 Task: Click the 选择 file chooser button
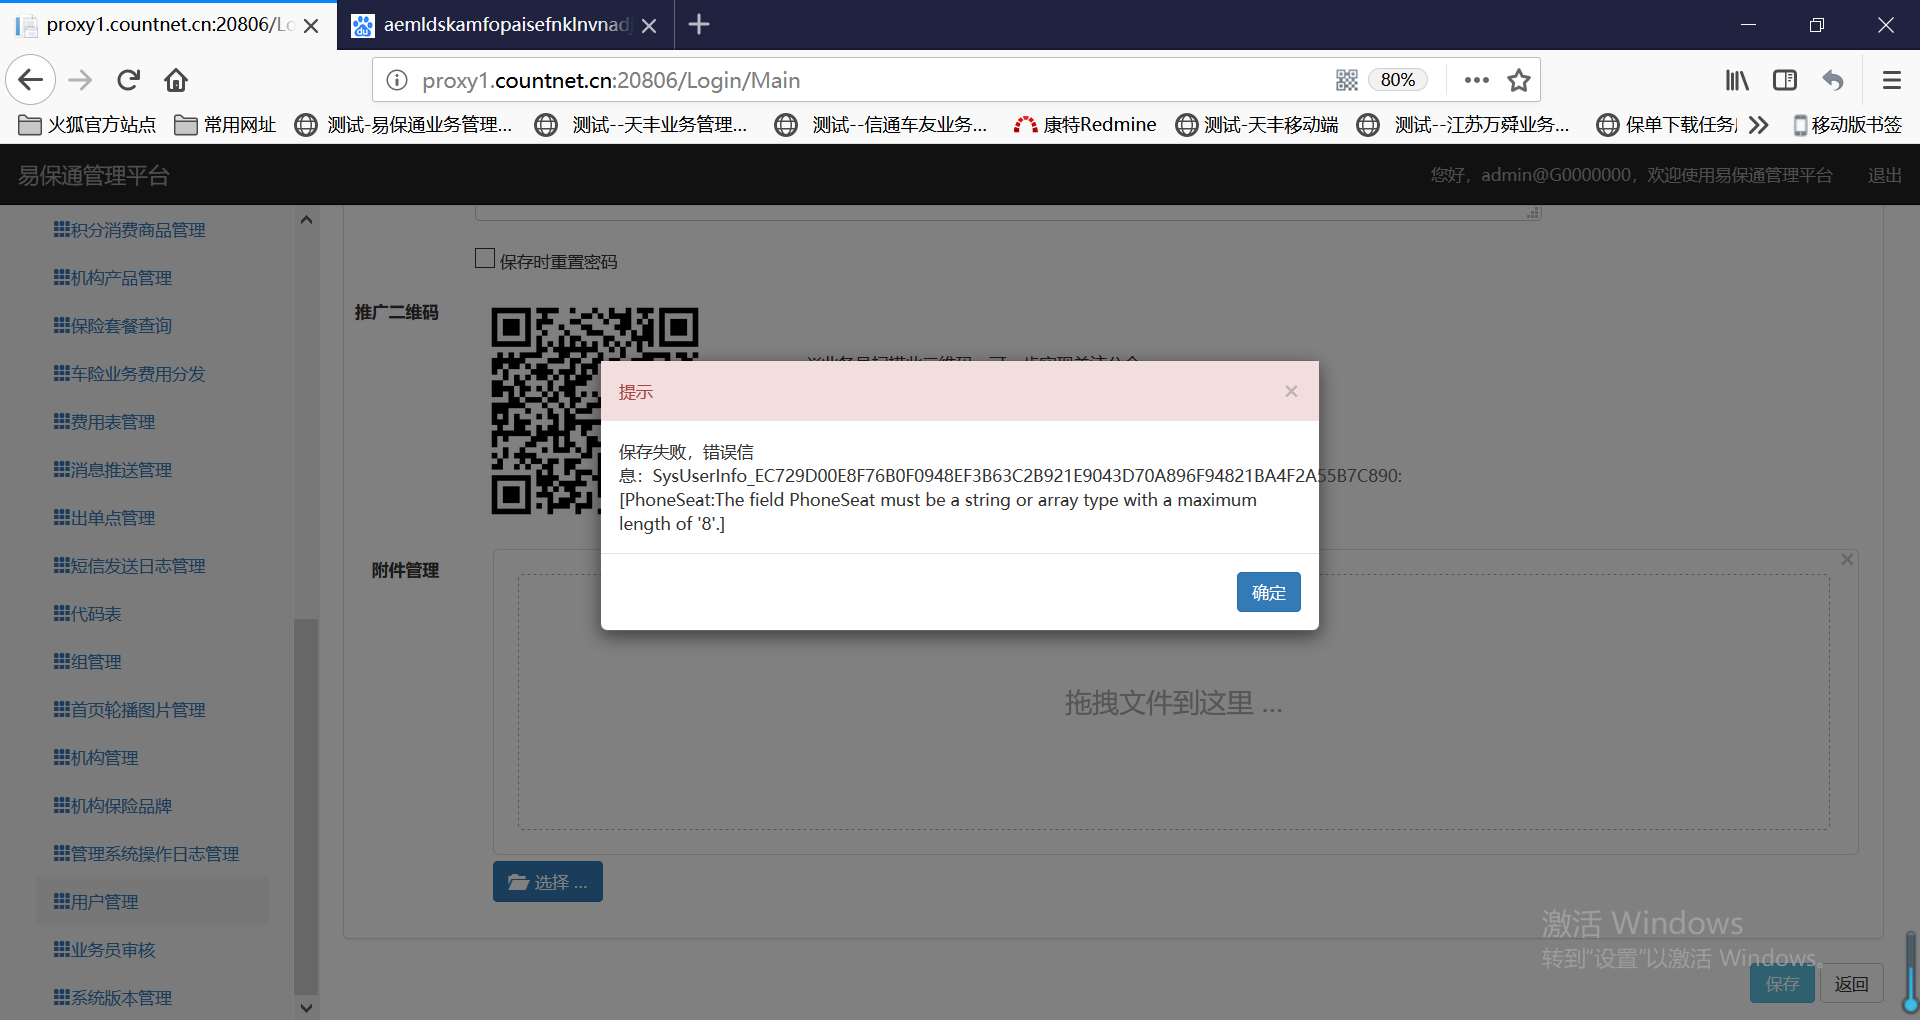click(x=547, y=881)
